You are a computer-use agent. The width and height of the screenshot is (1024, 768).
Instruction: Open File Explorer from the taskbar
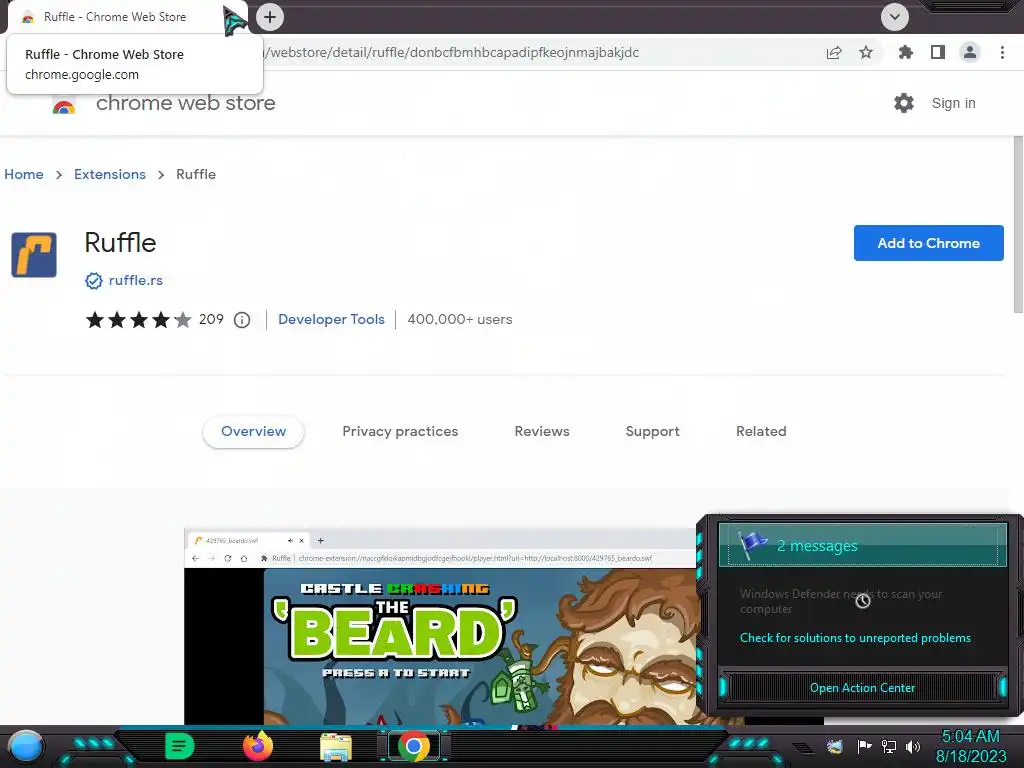point(336,747)
